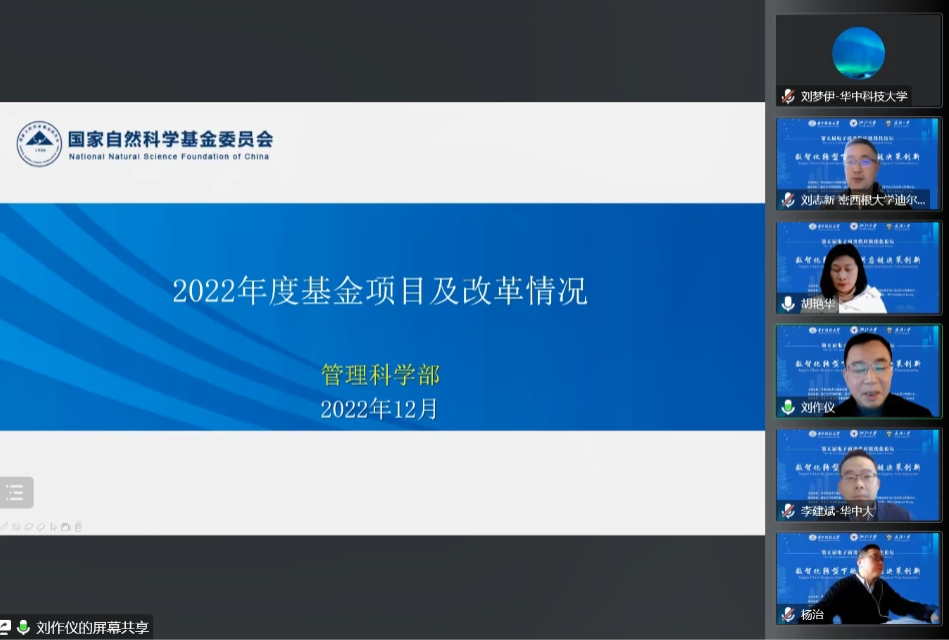Click the slide title 2022年度基金项目及改革情况
This screenshot has width=949, height=640.
point(380,291)
